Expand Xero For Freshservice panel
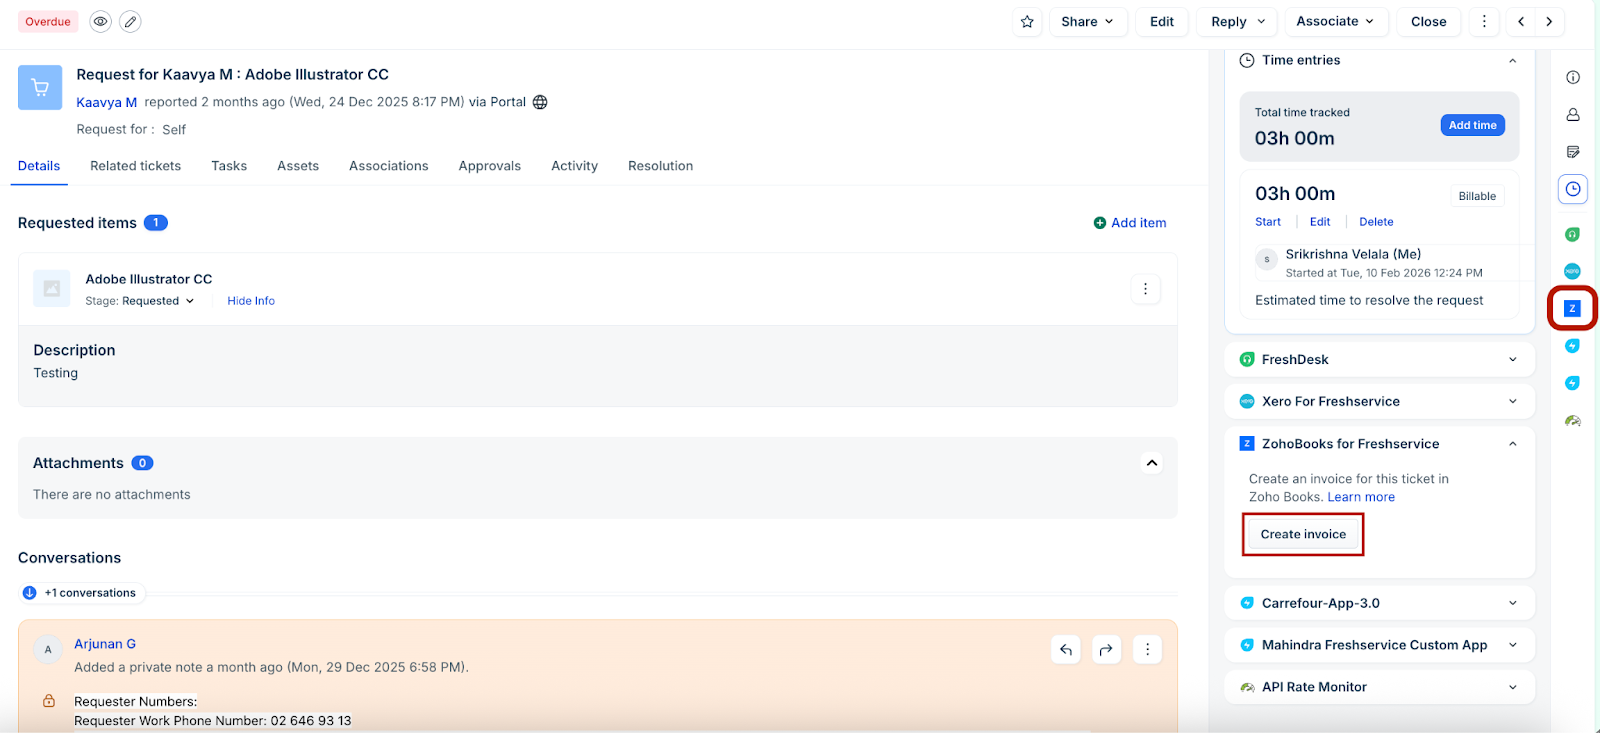 [x=1512, y=402]
